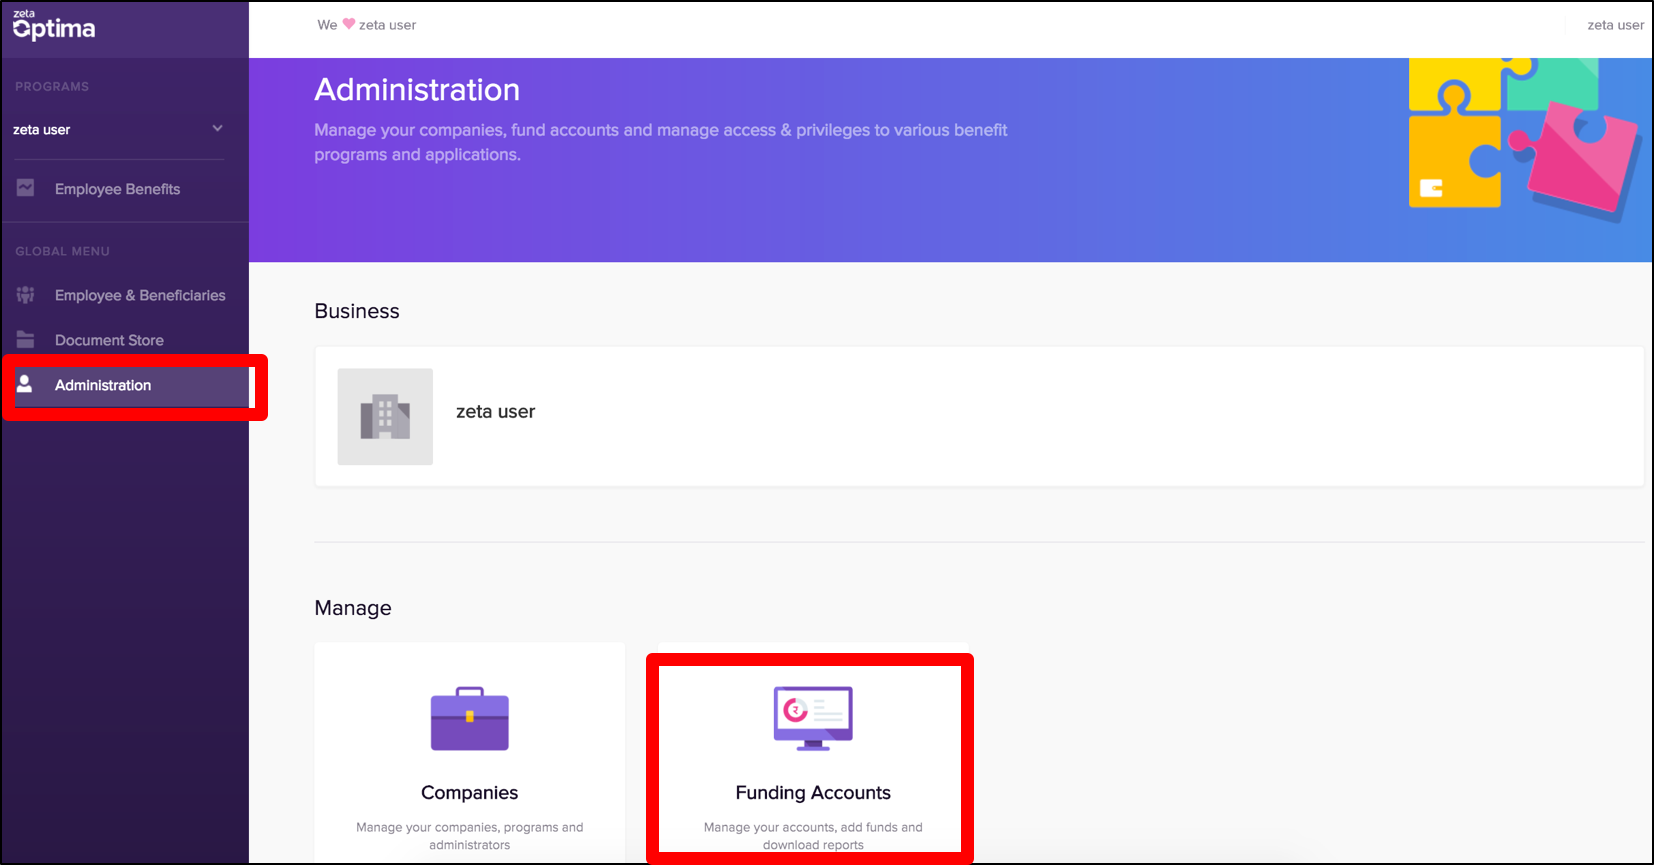Expand the zeta user program dropdown
Image resolution: width=1654 pixels, height=865 pixels.
(217, 129)
